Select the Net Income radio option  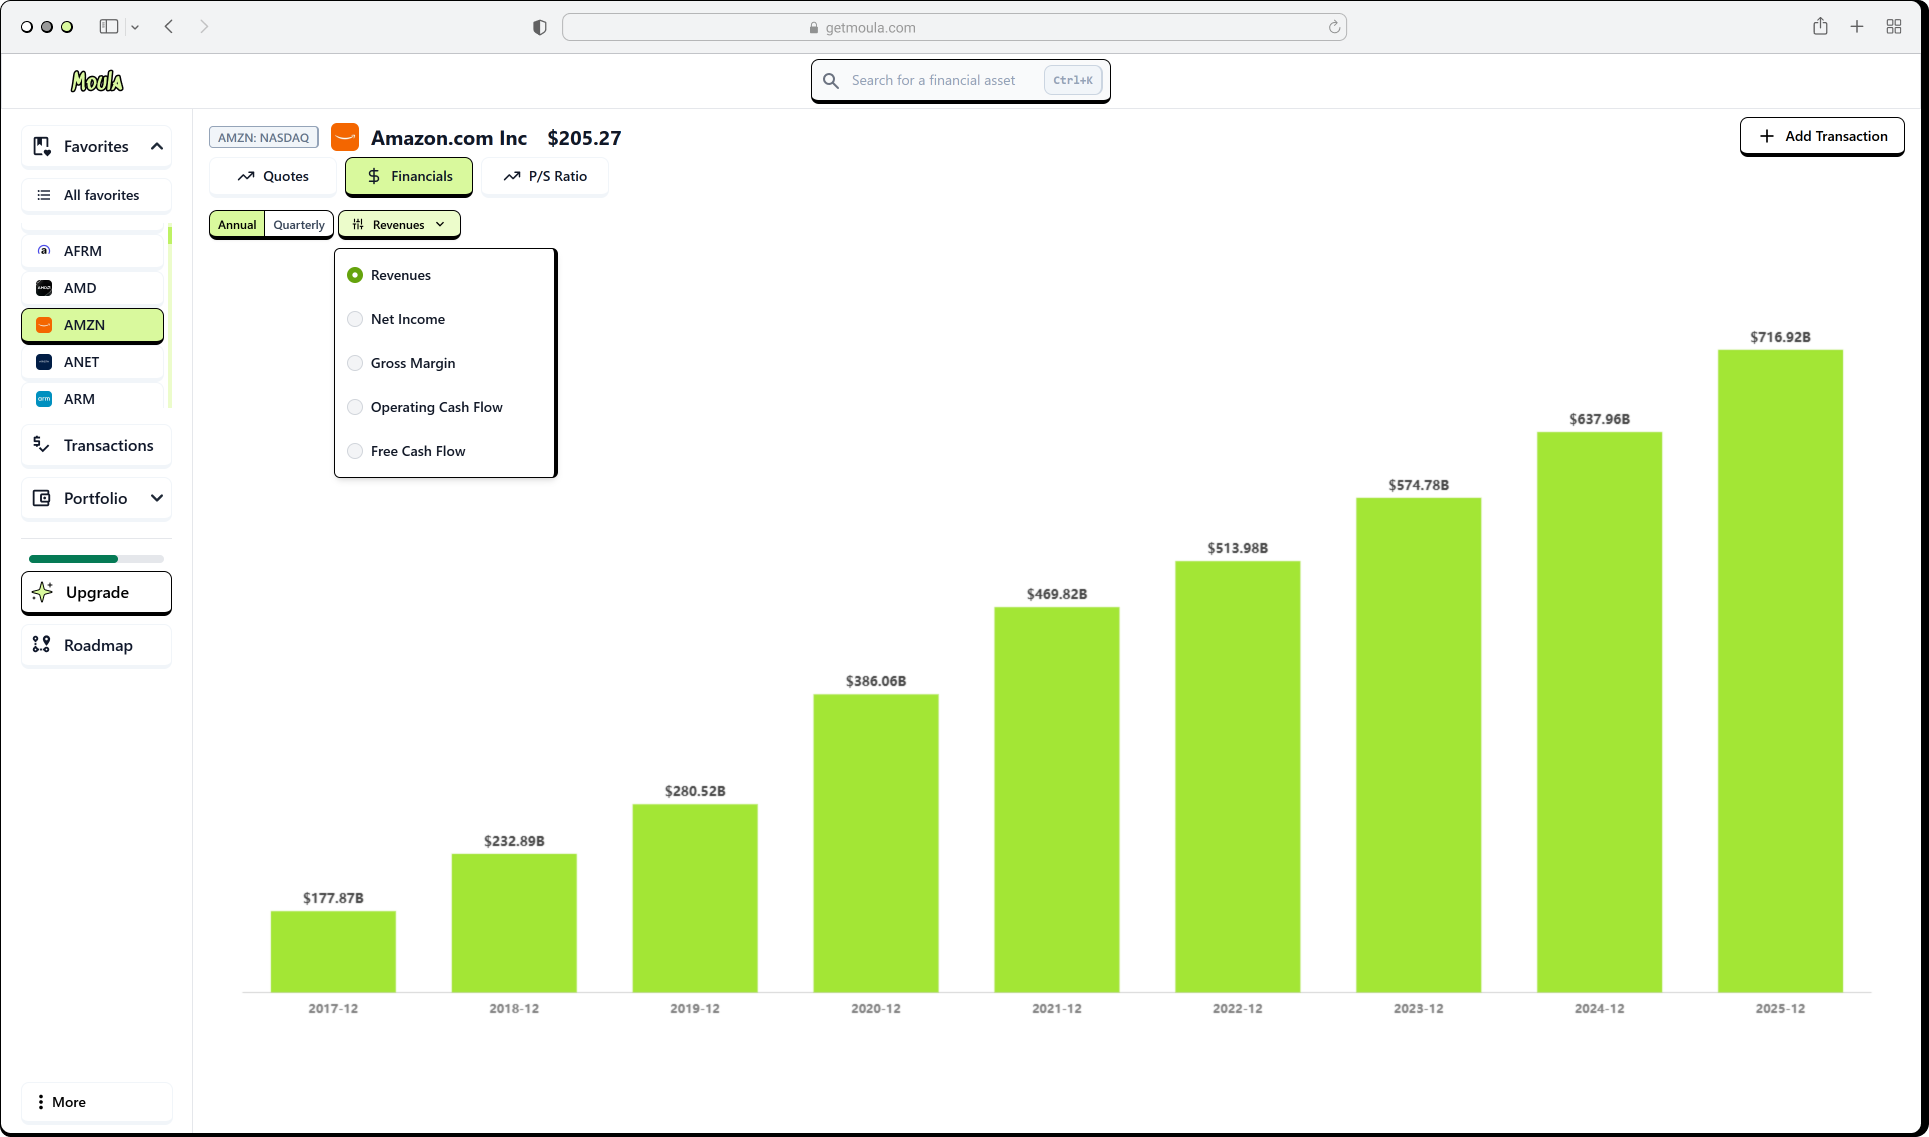355,319
